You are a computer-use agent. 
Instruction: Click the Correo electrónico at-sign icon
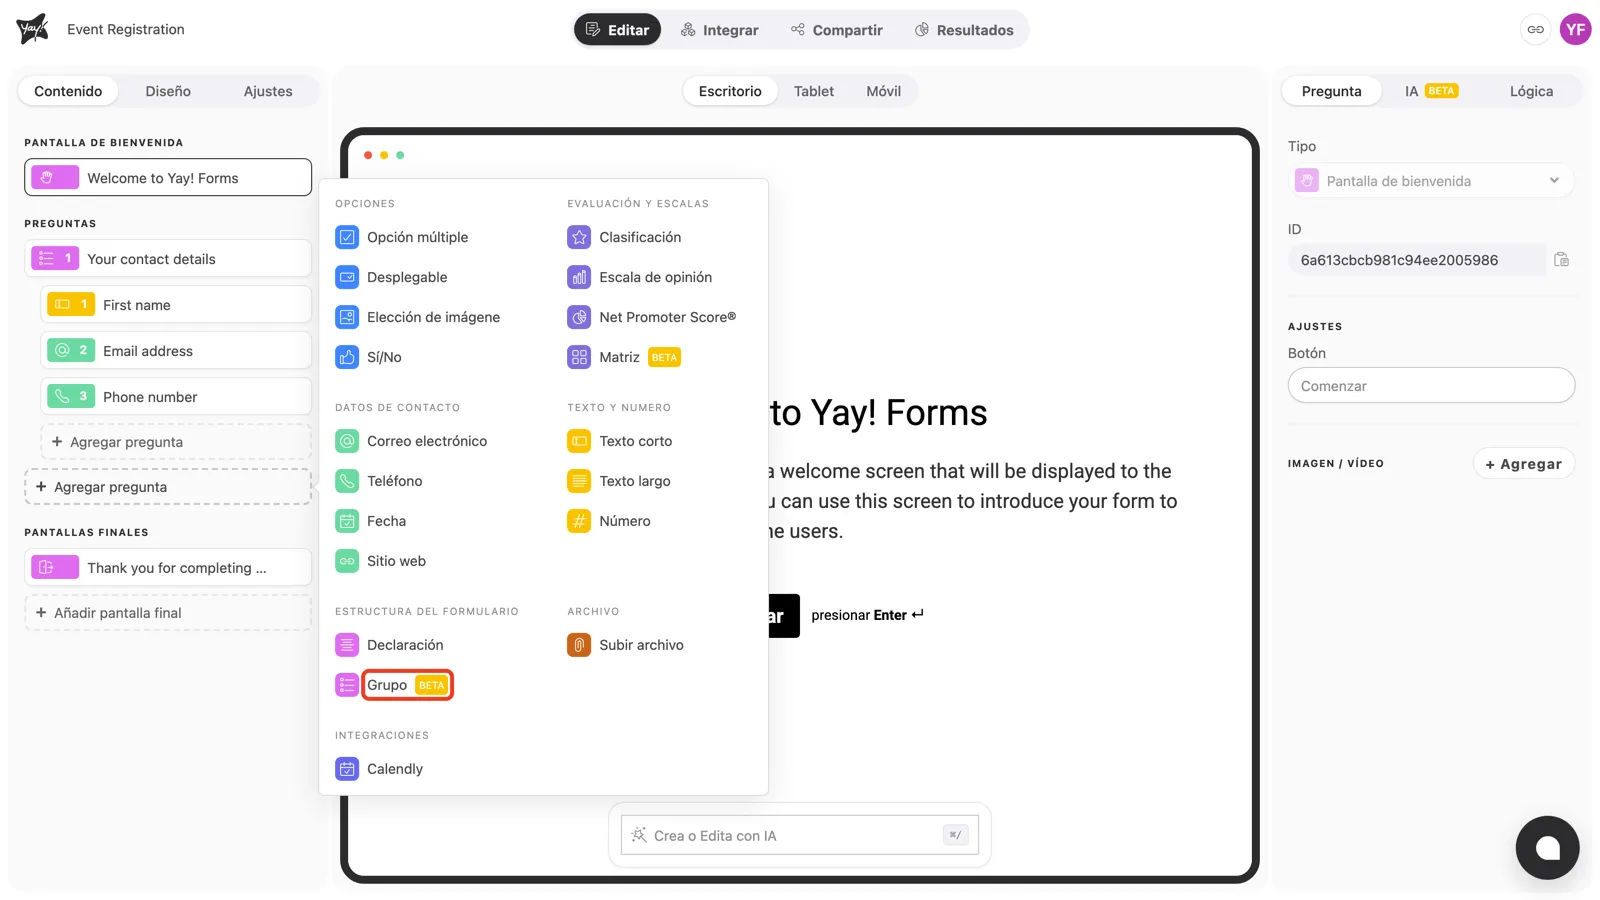[347, 441]
